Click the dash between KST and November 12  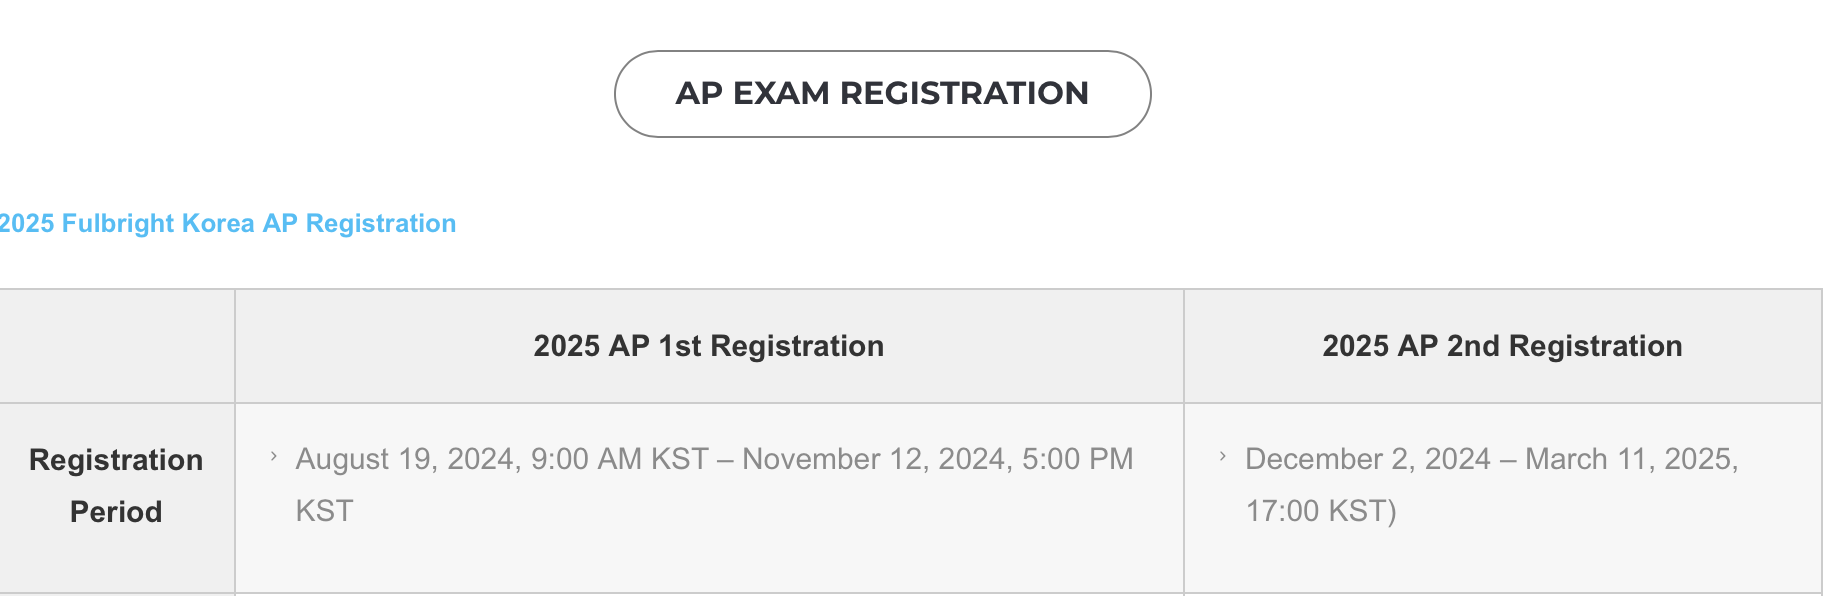coord(725,460)
